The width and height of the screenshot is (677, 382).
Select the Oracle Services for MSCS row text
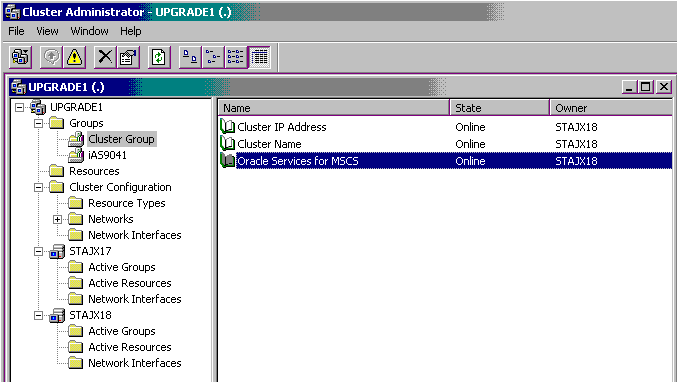pos(298,161)
